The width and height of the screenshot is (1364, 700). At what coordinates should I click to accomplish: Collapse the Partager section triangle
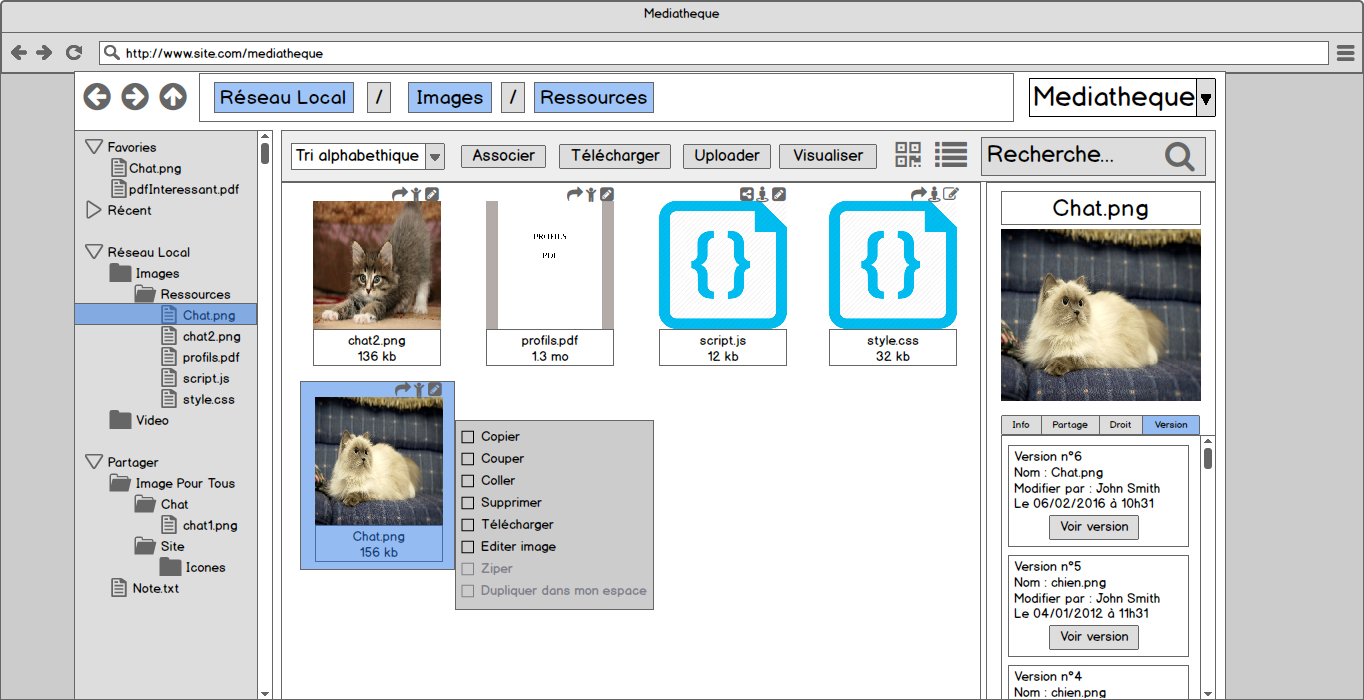(x=94, y=462)
